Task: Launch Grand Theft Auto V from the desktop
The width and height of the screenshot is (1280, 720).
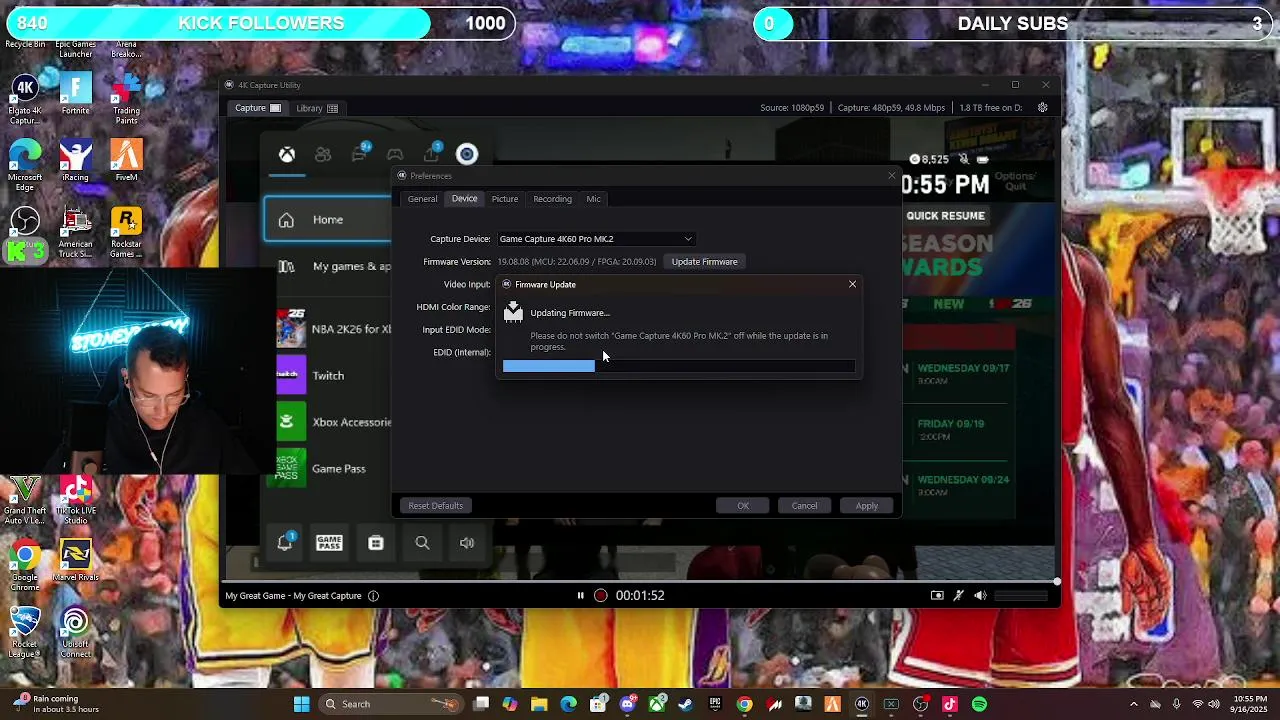Action: coord(25,500)
